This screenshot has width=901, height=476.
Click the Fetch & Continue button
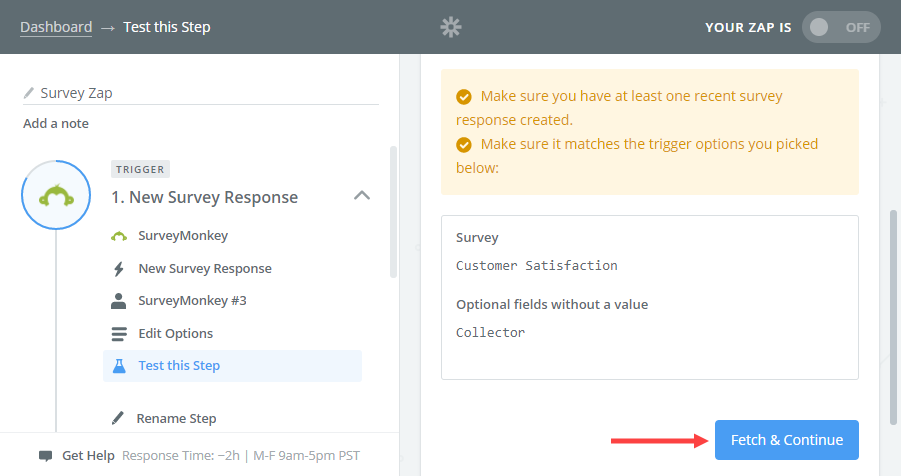click(x=787, y=440)
